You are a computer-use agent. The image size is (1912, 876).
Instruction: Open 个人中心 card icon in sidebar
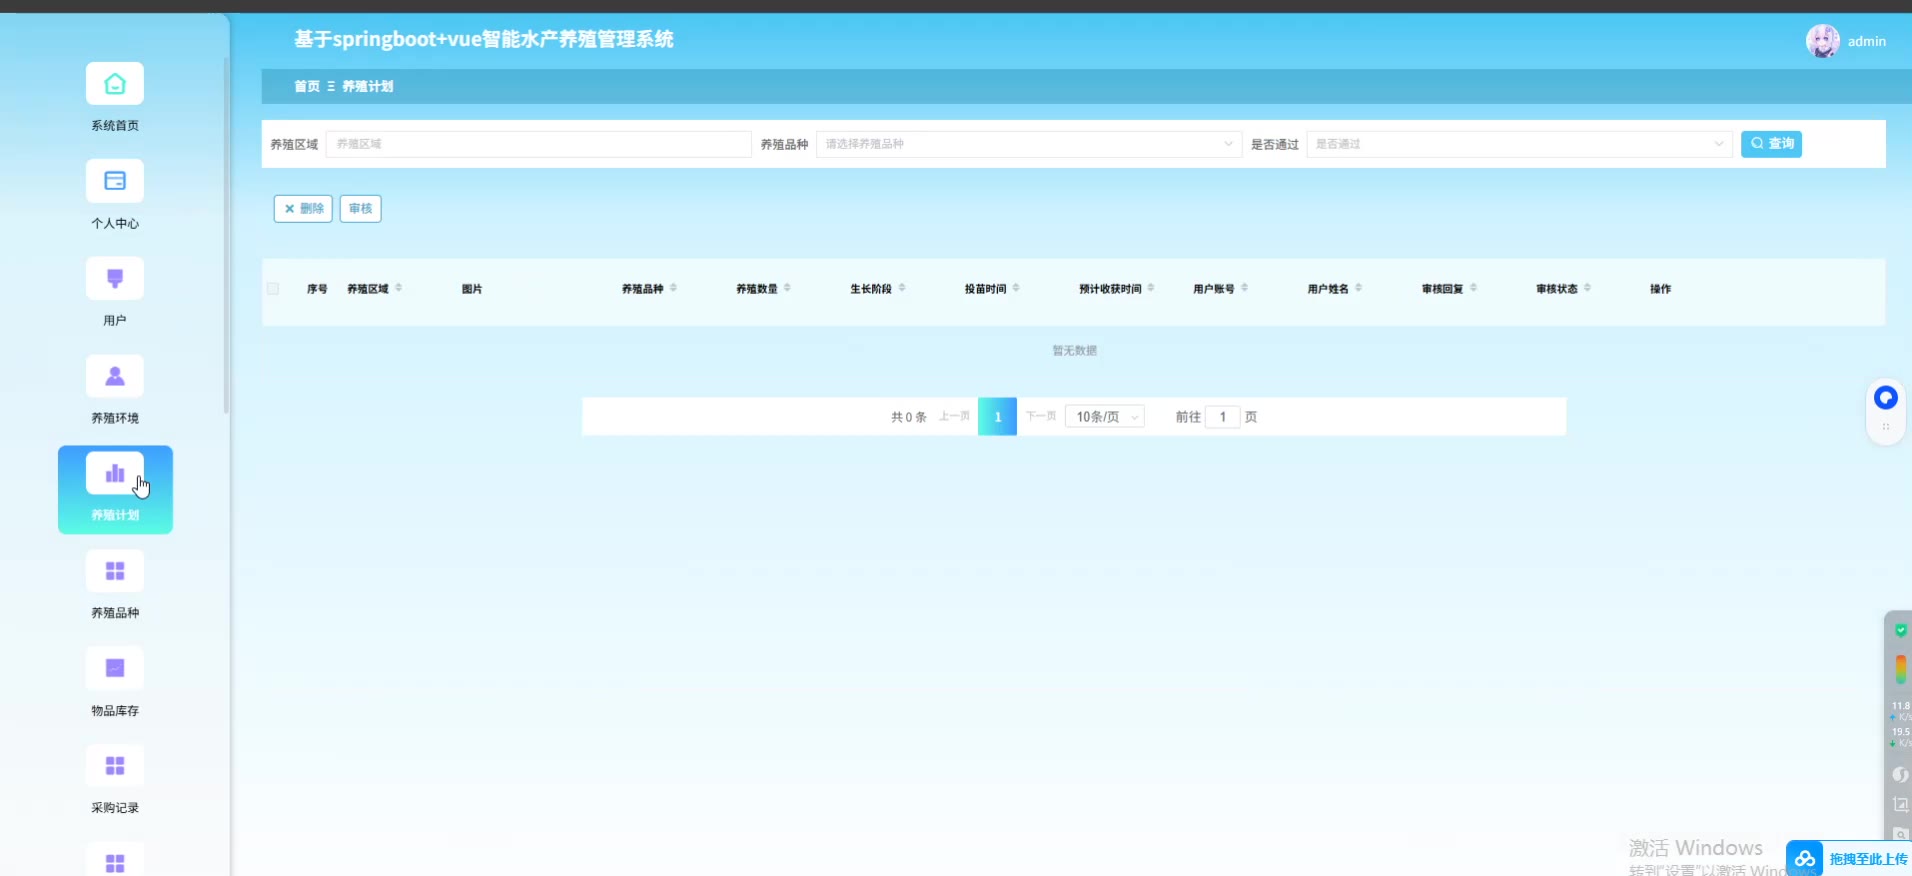tap(115, 181)
